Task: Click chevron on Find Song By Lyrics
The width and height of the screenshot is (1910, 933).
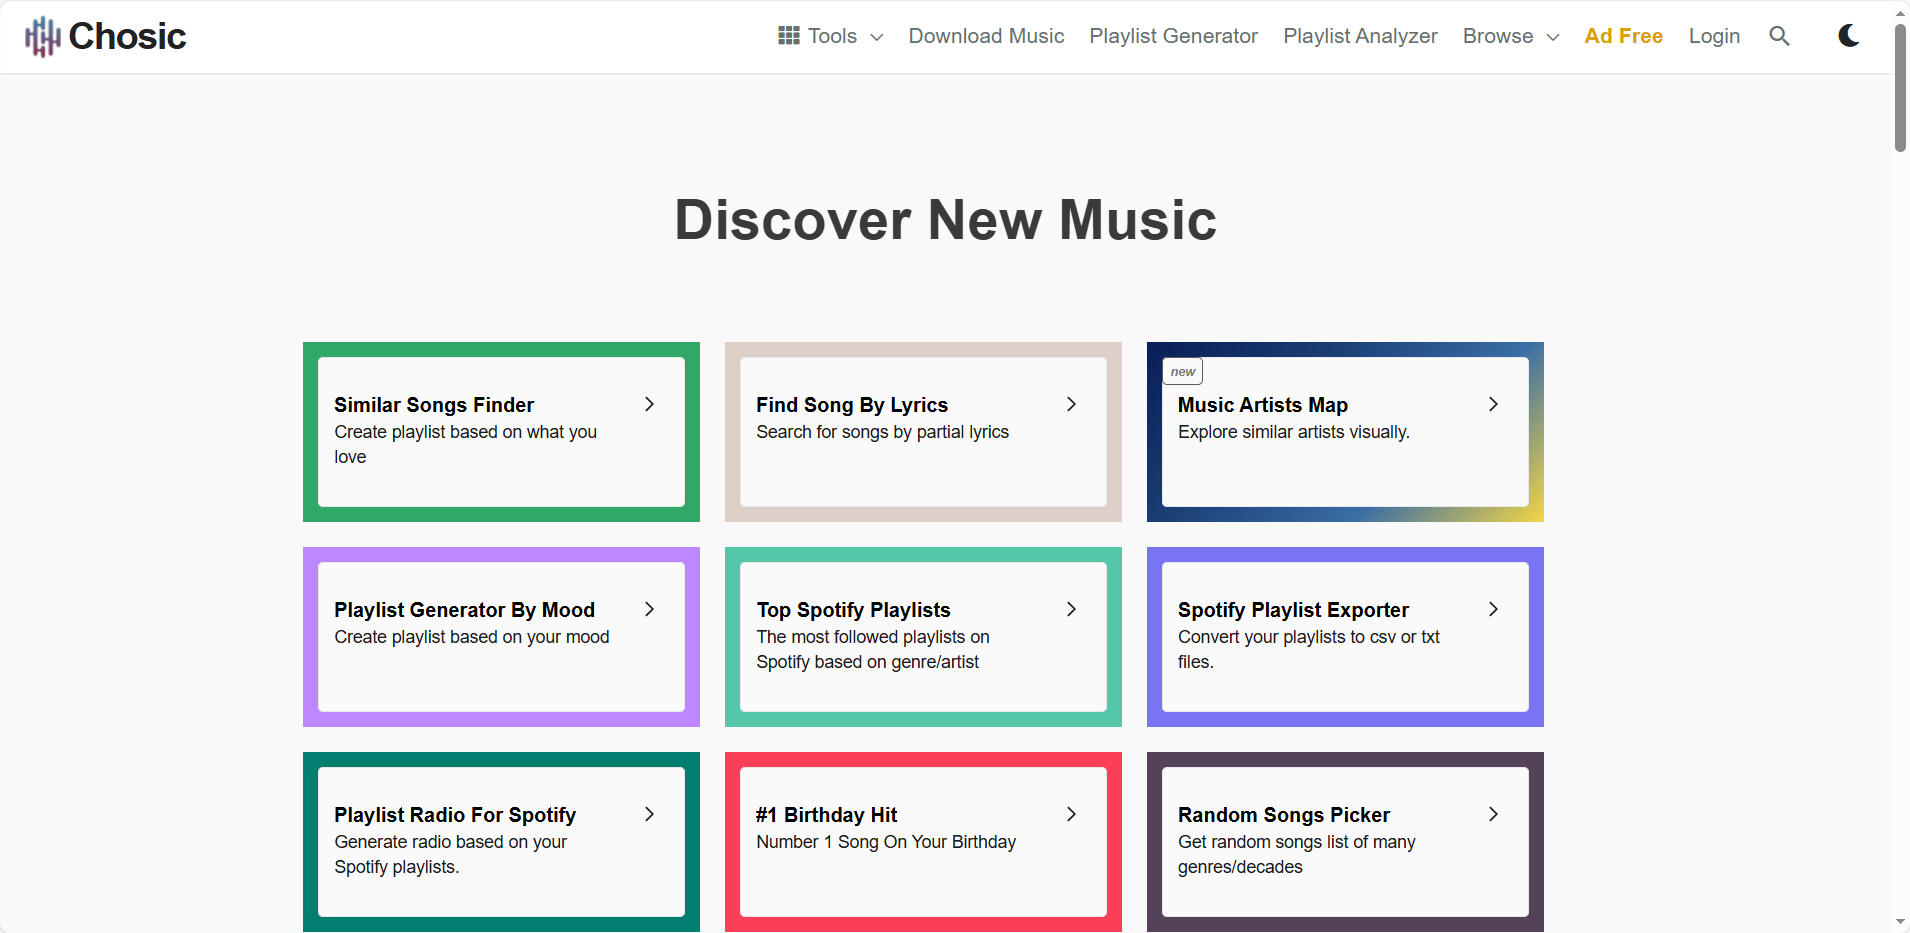Action: 1071,404
